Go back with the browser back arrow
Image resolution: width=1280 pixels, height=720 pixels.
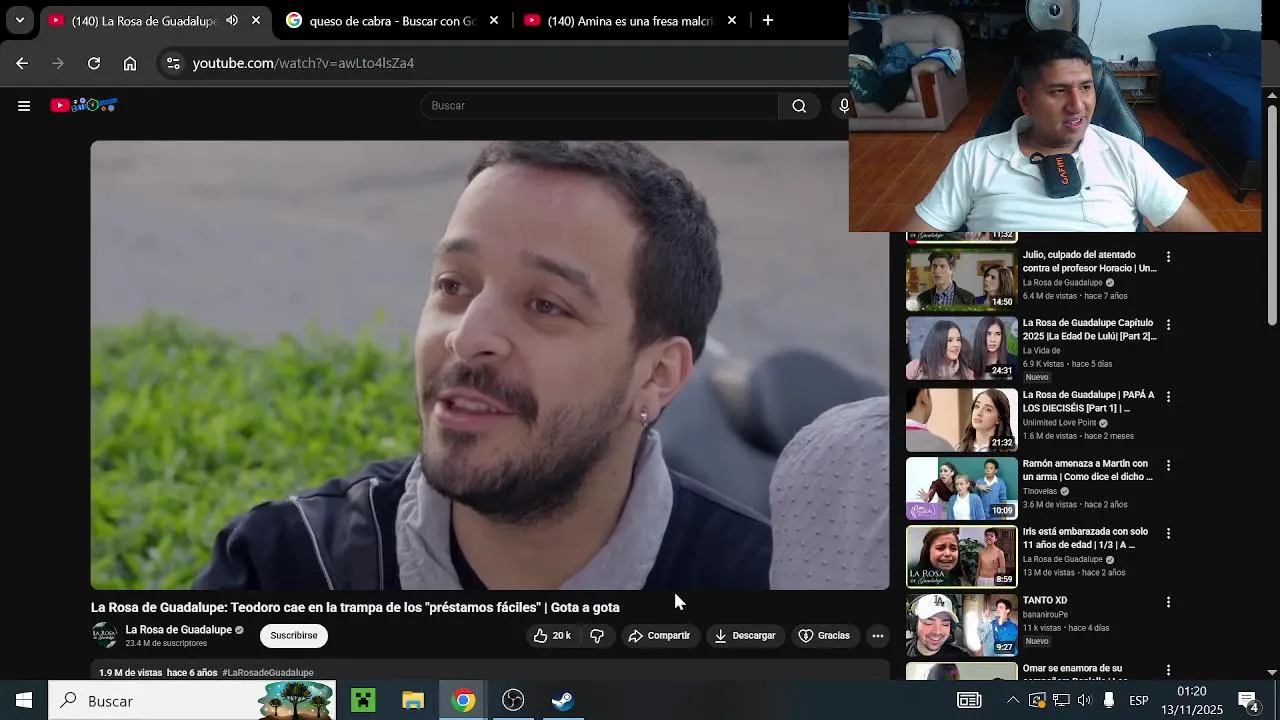22,63
